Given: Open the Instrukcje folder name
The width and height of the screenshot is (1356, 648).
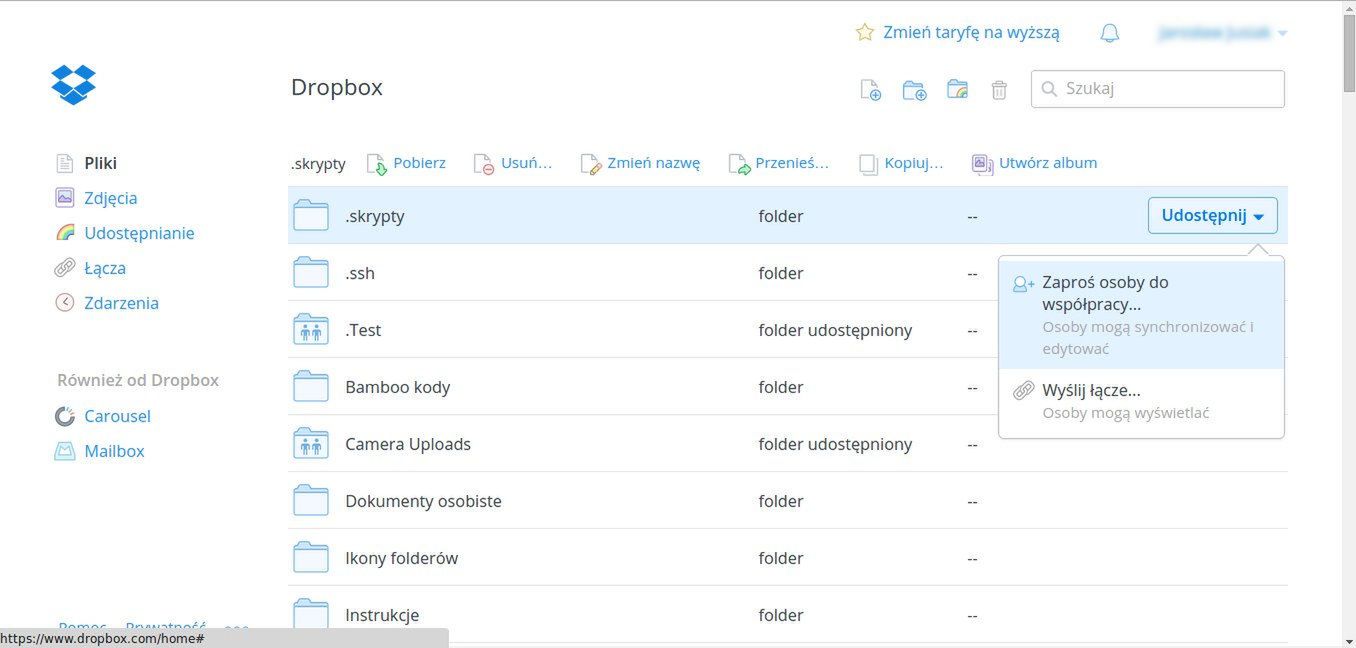Looking at the screenshot, I should [382, 615].
